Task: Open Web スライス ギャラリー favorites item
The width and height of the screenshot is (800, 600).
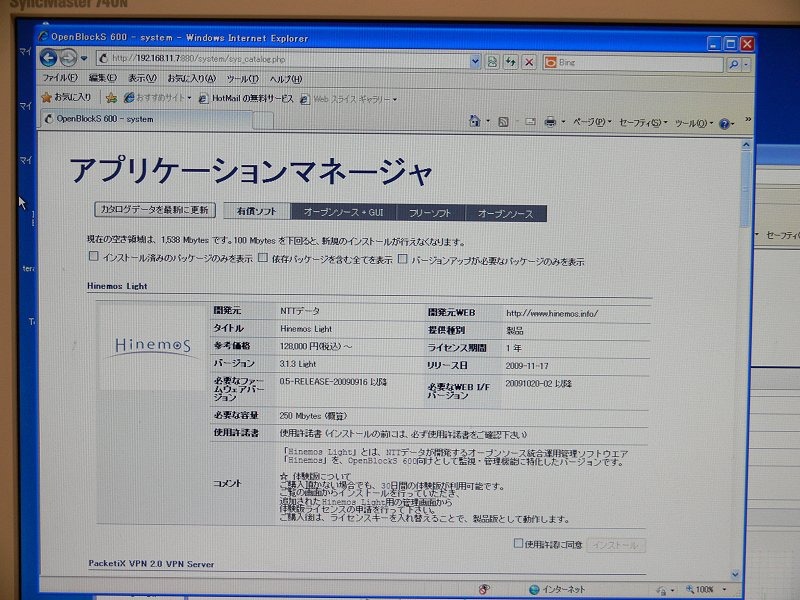Action: (348, 99)
